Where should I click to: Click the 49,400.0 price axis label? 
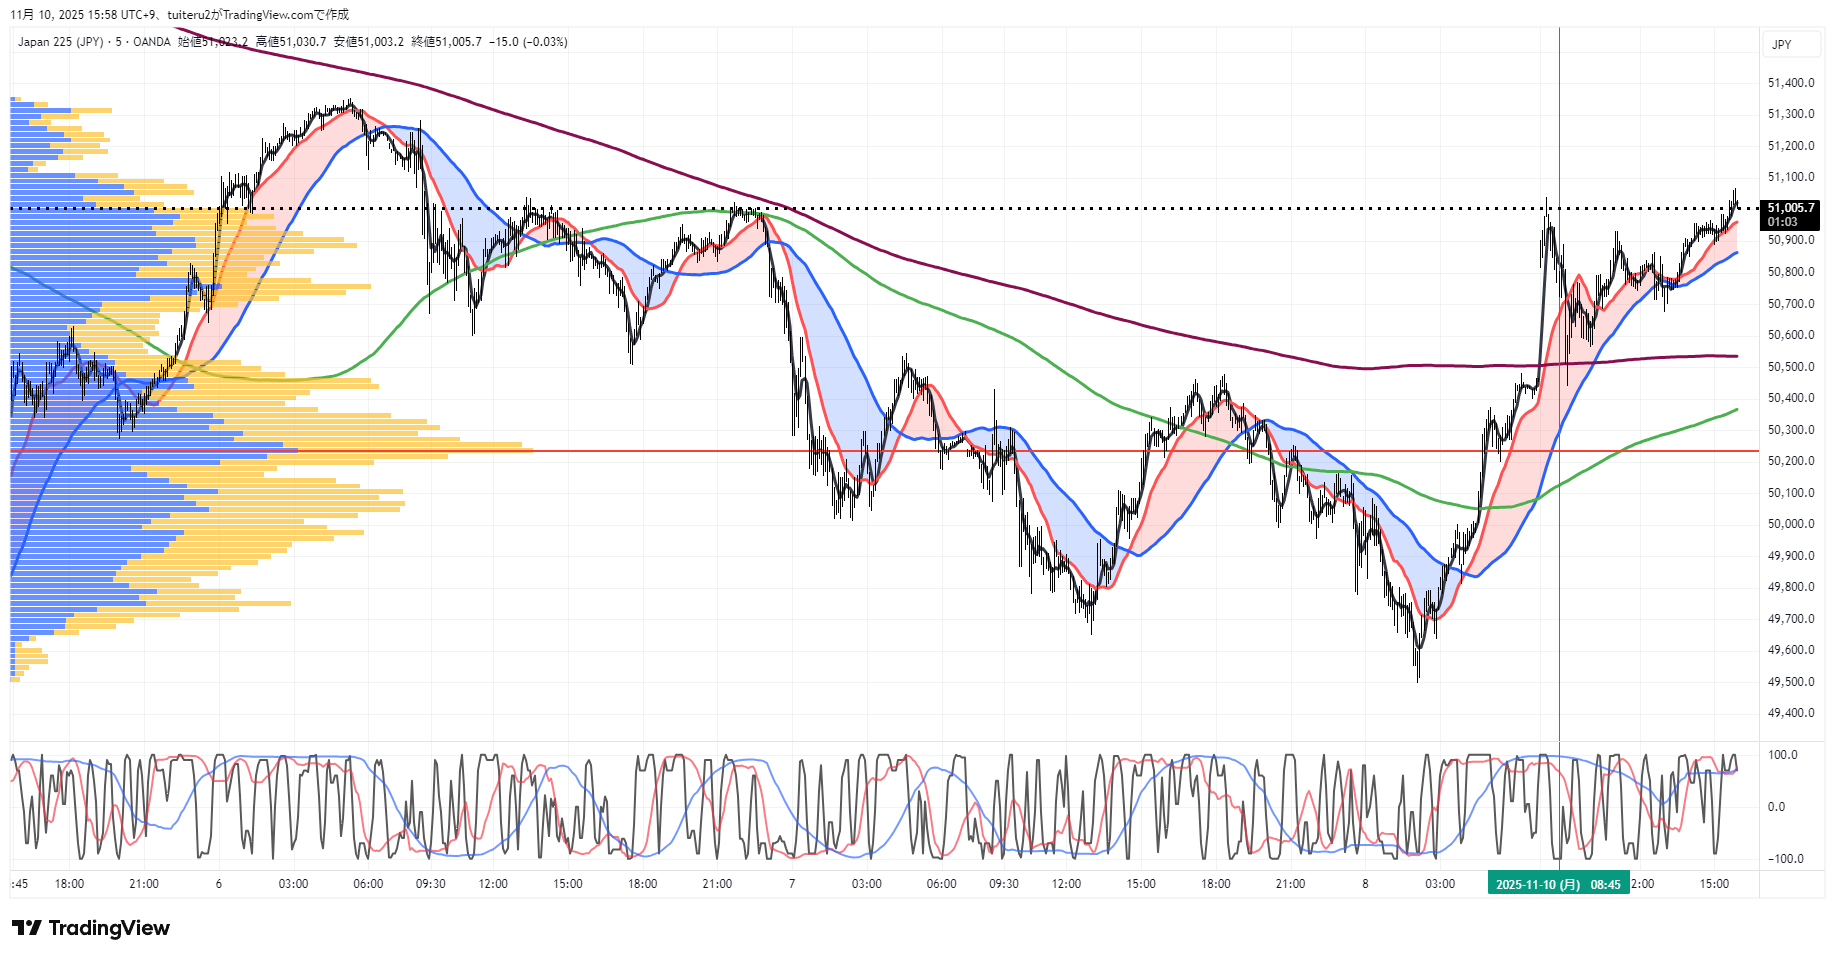(1790, 713)
